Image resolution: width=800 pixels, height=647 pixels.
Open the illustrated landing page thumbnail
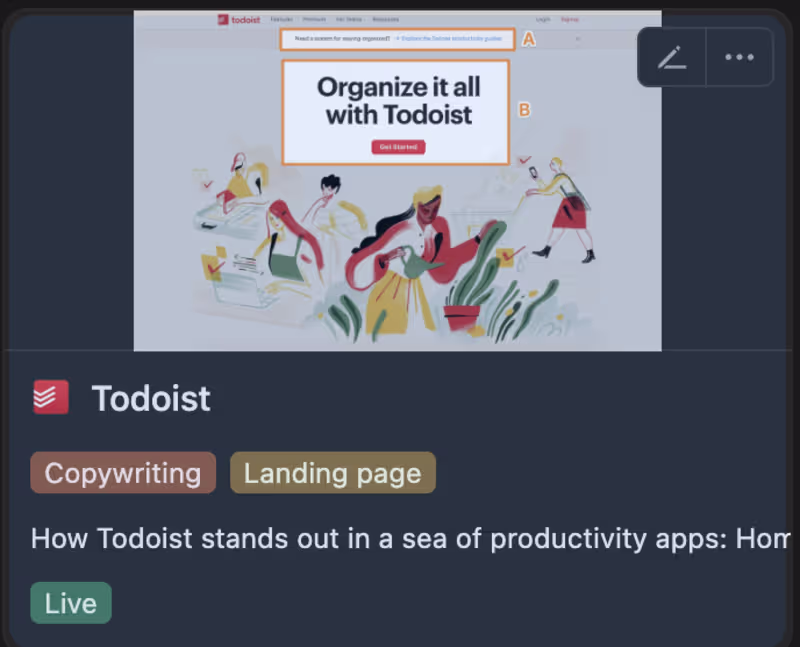(397, 181)
